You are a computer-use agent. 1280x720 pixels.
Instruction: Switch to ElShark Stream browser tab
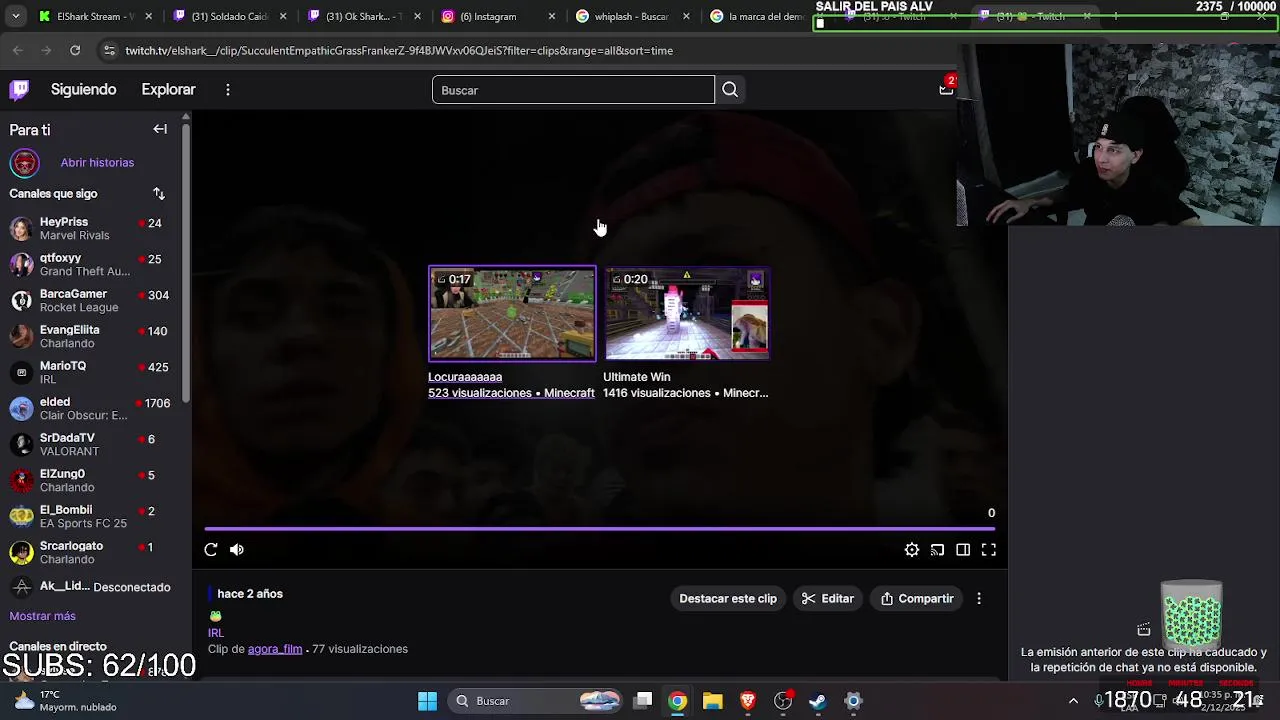click(96, 16)
